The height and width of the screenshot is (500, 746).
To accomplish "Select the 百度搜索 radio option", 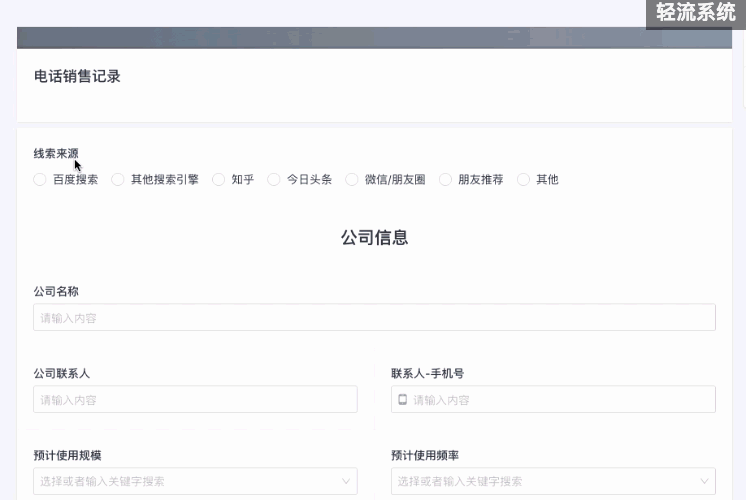I will tap(40, 180).
